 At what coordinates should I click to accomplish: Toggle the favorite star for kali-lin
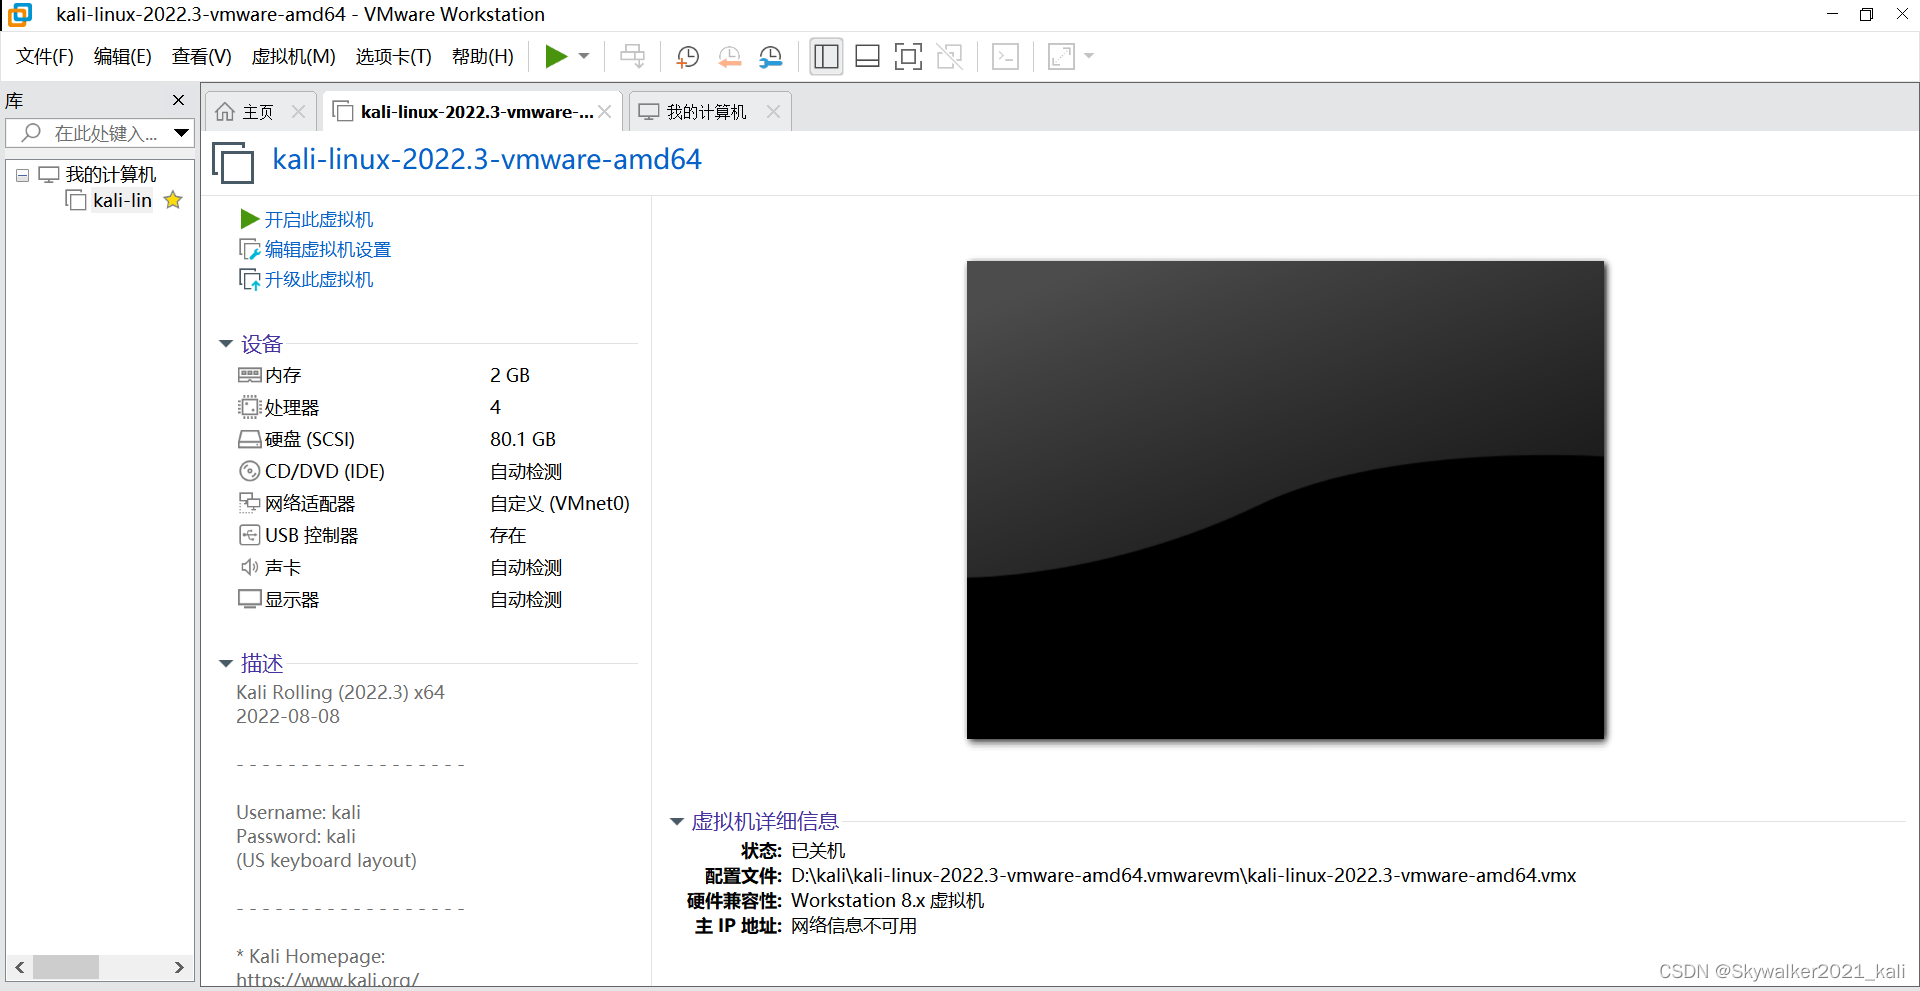pos(173,200)
